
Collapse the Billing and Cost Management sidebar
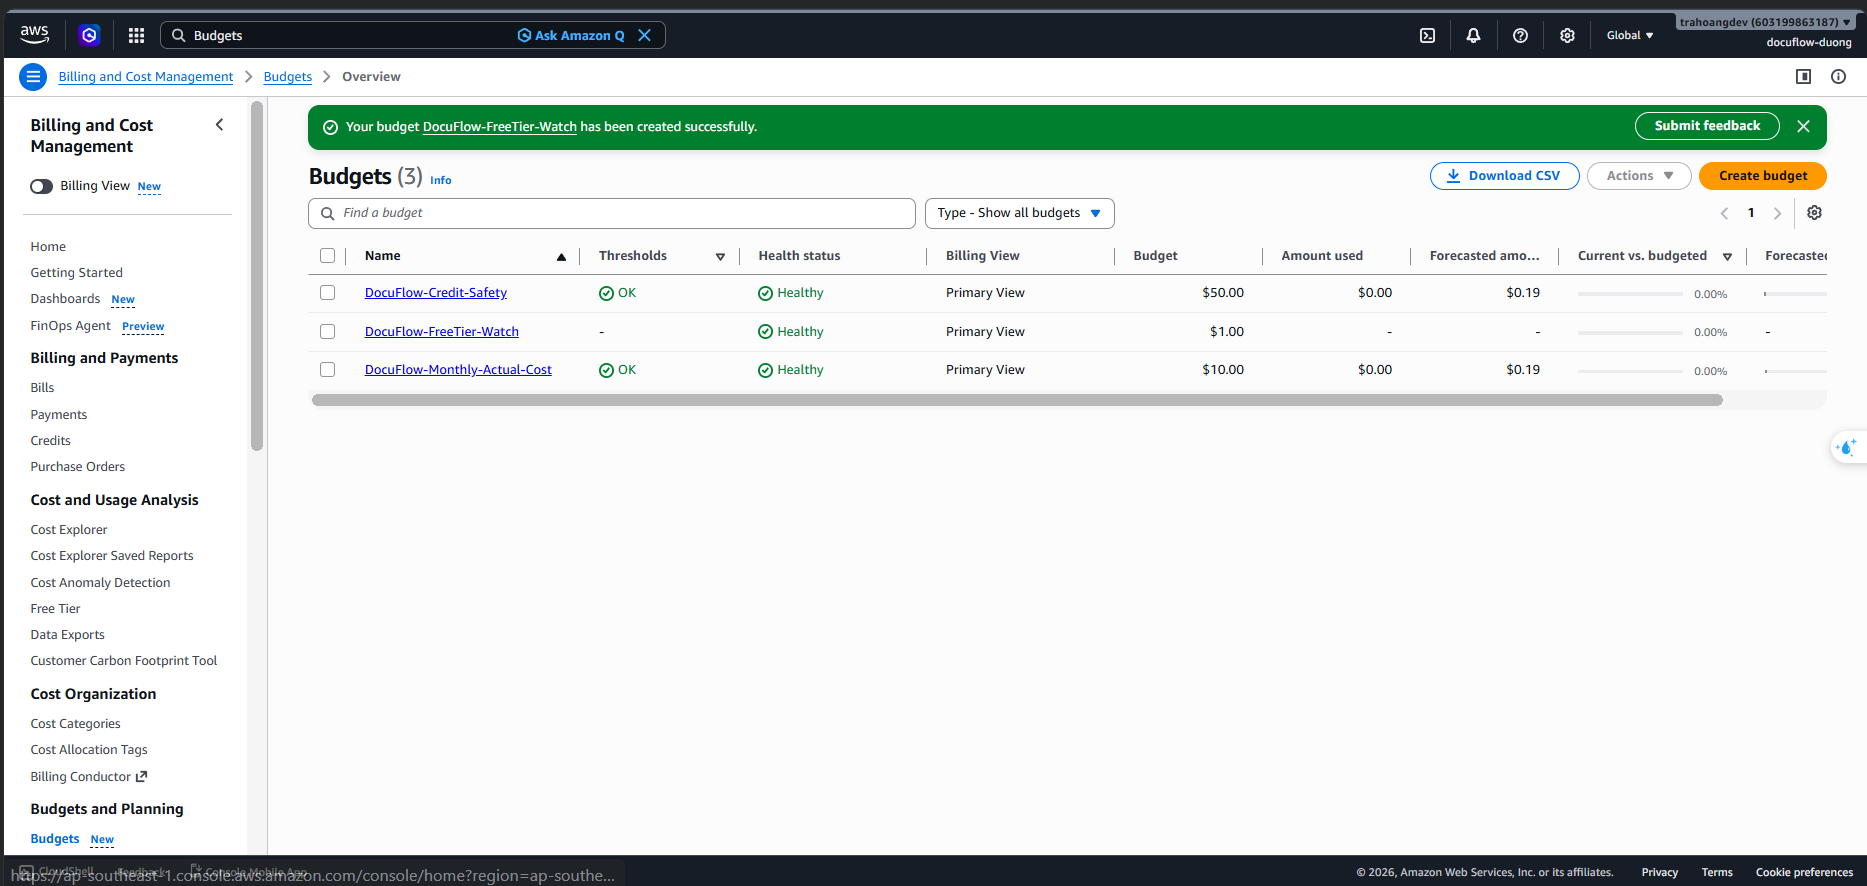tap(220, 125)
